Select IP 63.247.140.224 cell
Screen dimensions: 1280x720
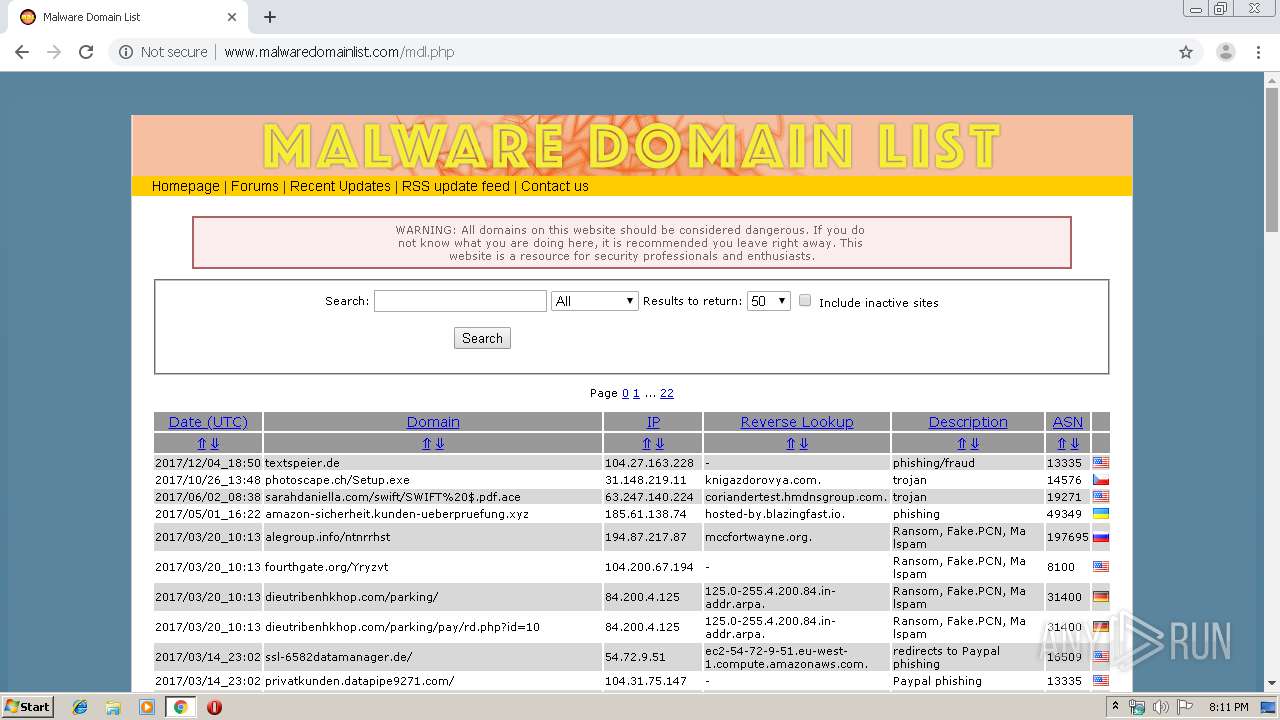(x=653, y=497)
